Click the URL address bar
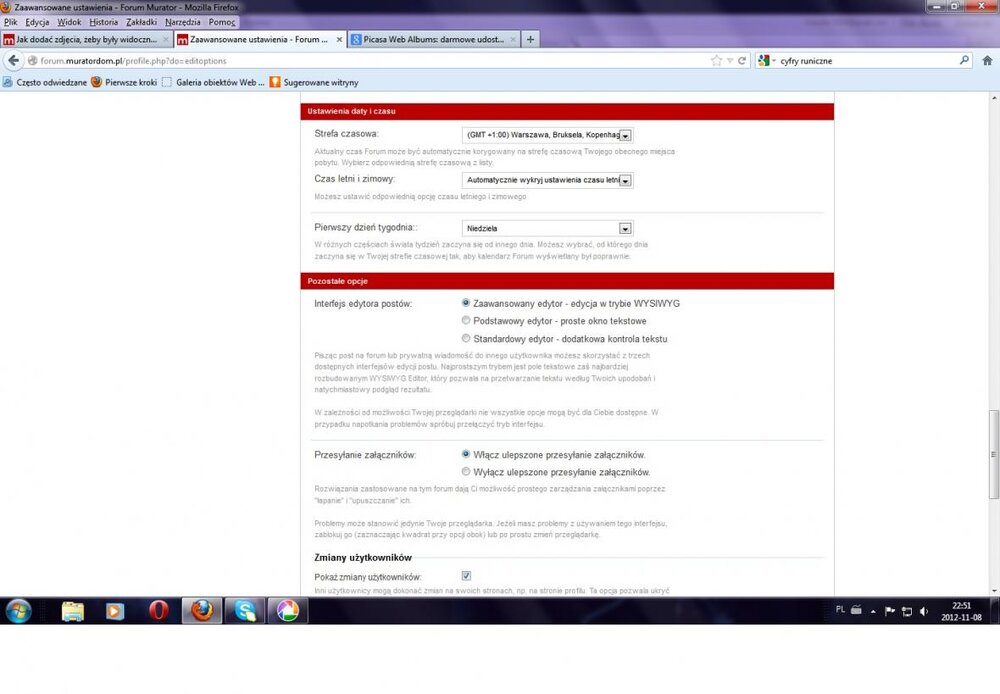Viewport: 1000px width, 694px height. [370, 61]
